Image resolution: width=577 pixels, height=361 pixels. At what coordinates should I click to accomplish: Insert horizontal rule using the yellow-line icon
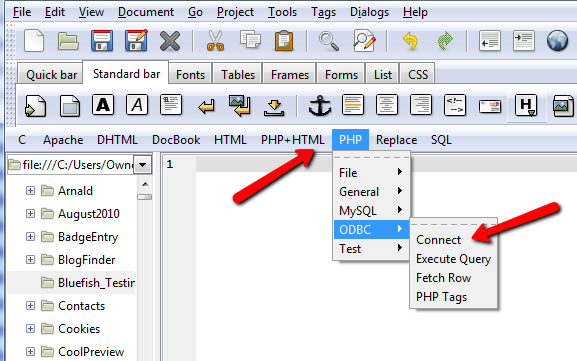(x=353, y=105)
